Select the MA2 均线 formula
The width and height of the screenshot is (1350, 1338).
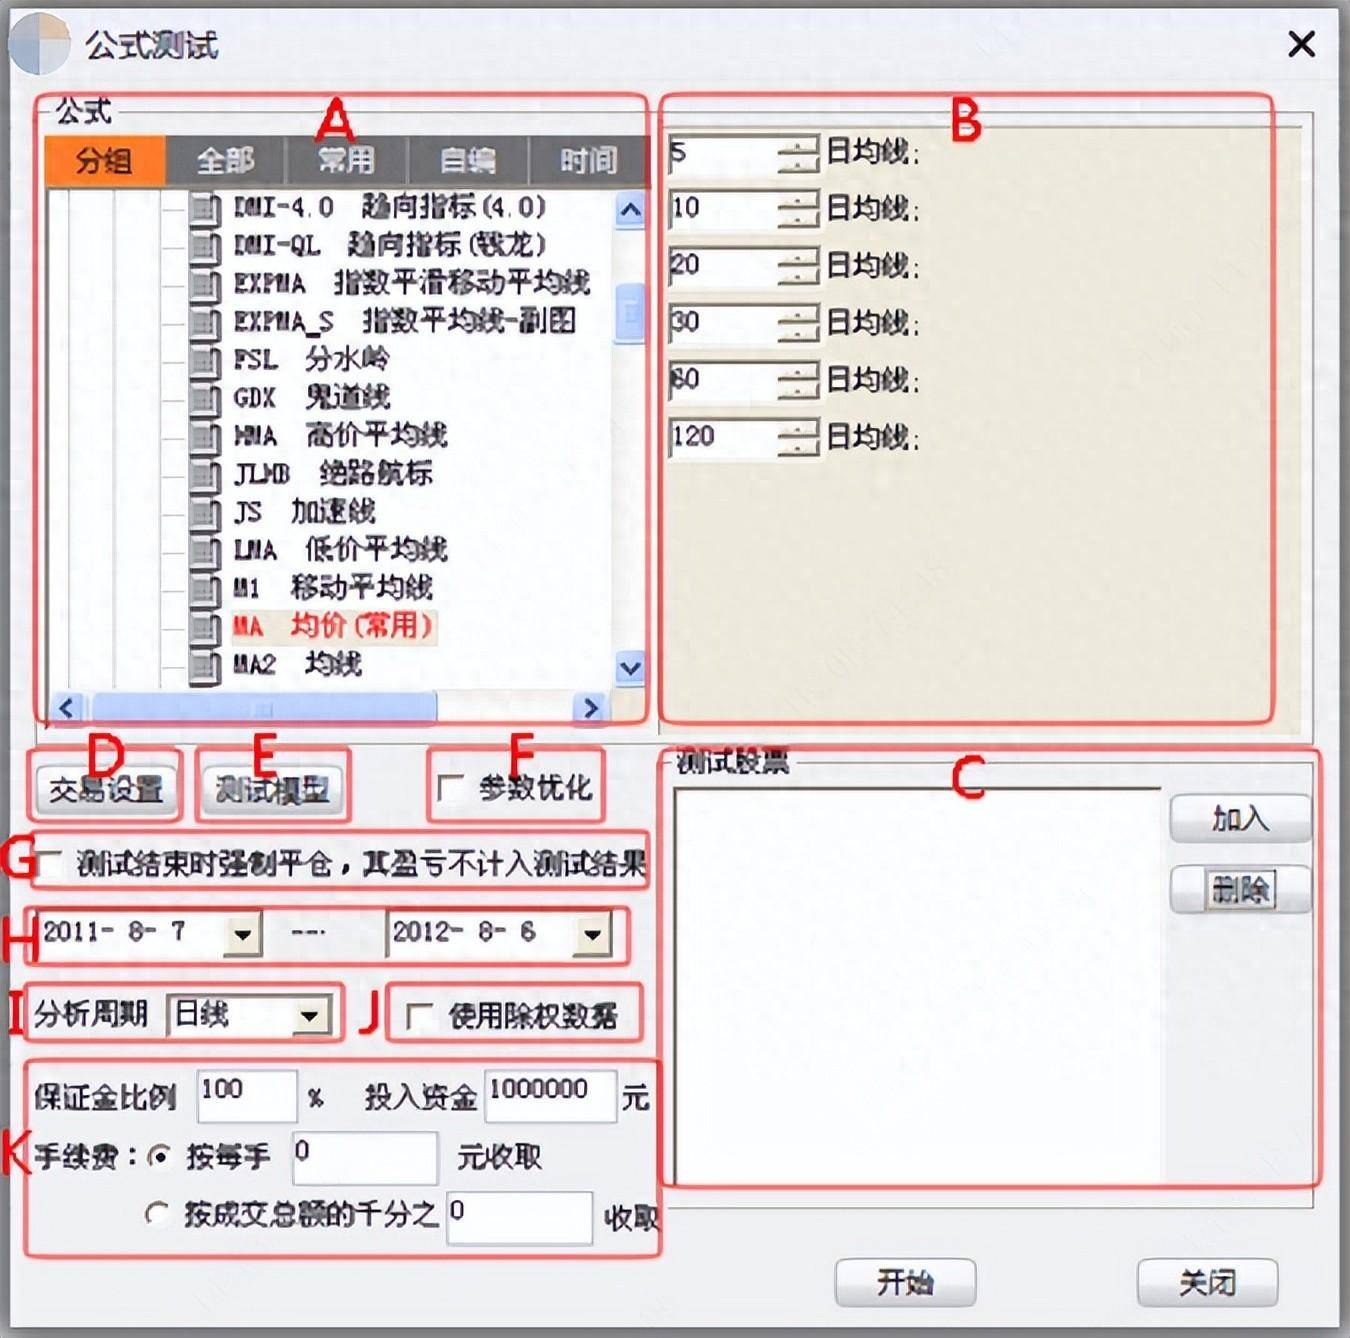297,664
